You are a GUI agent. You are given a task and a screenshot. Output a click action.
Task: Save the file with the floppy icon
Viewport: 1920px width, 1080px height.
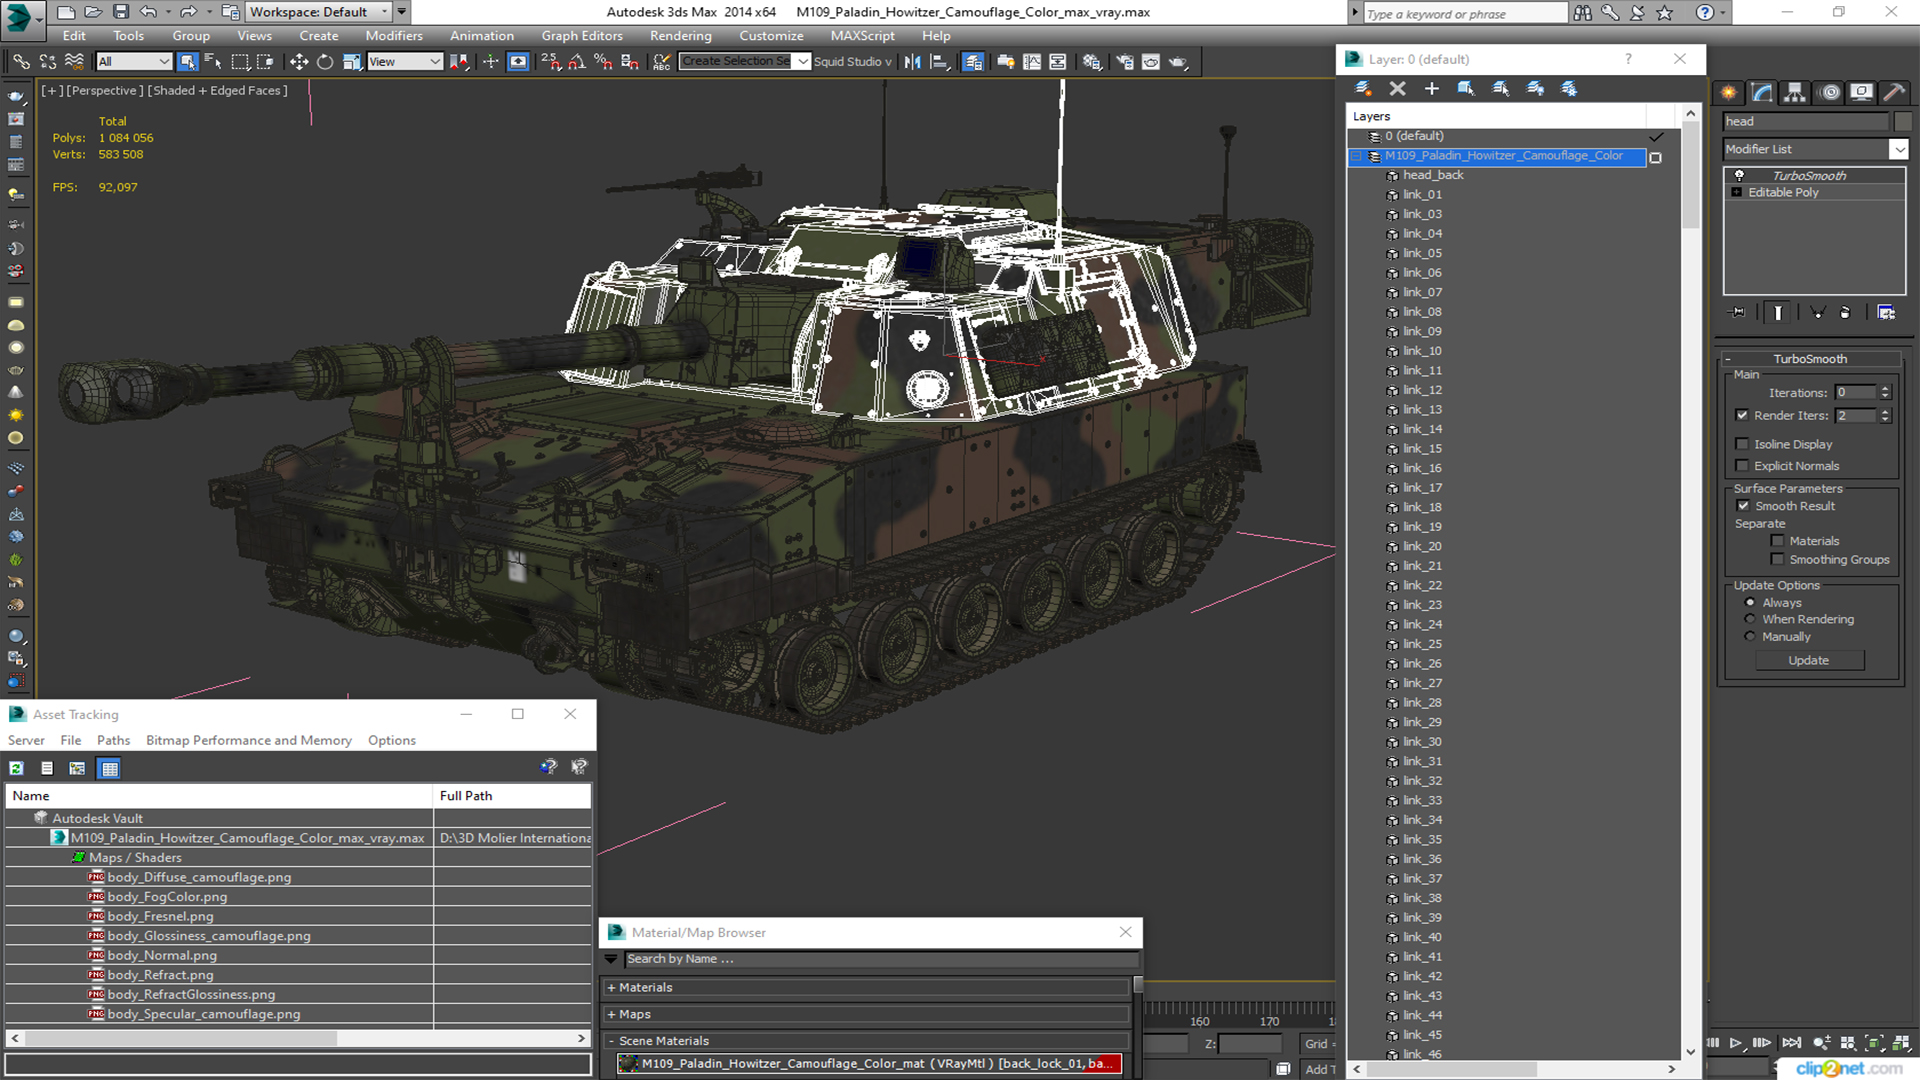click(120, 12)
